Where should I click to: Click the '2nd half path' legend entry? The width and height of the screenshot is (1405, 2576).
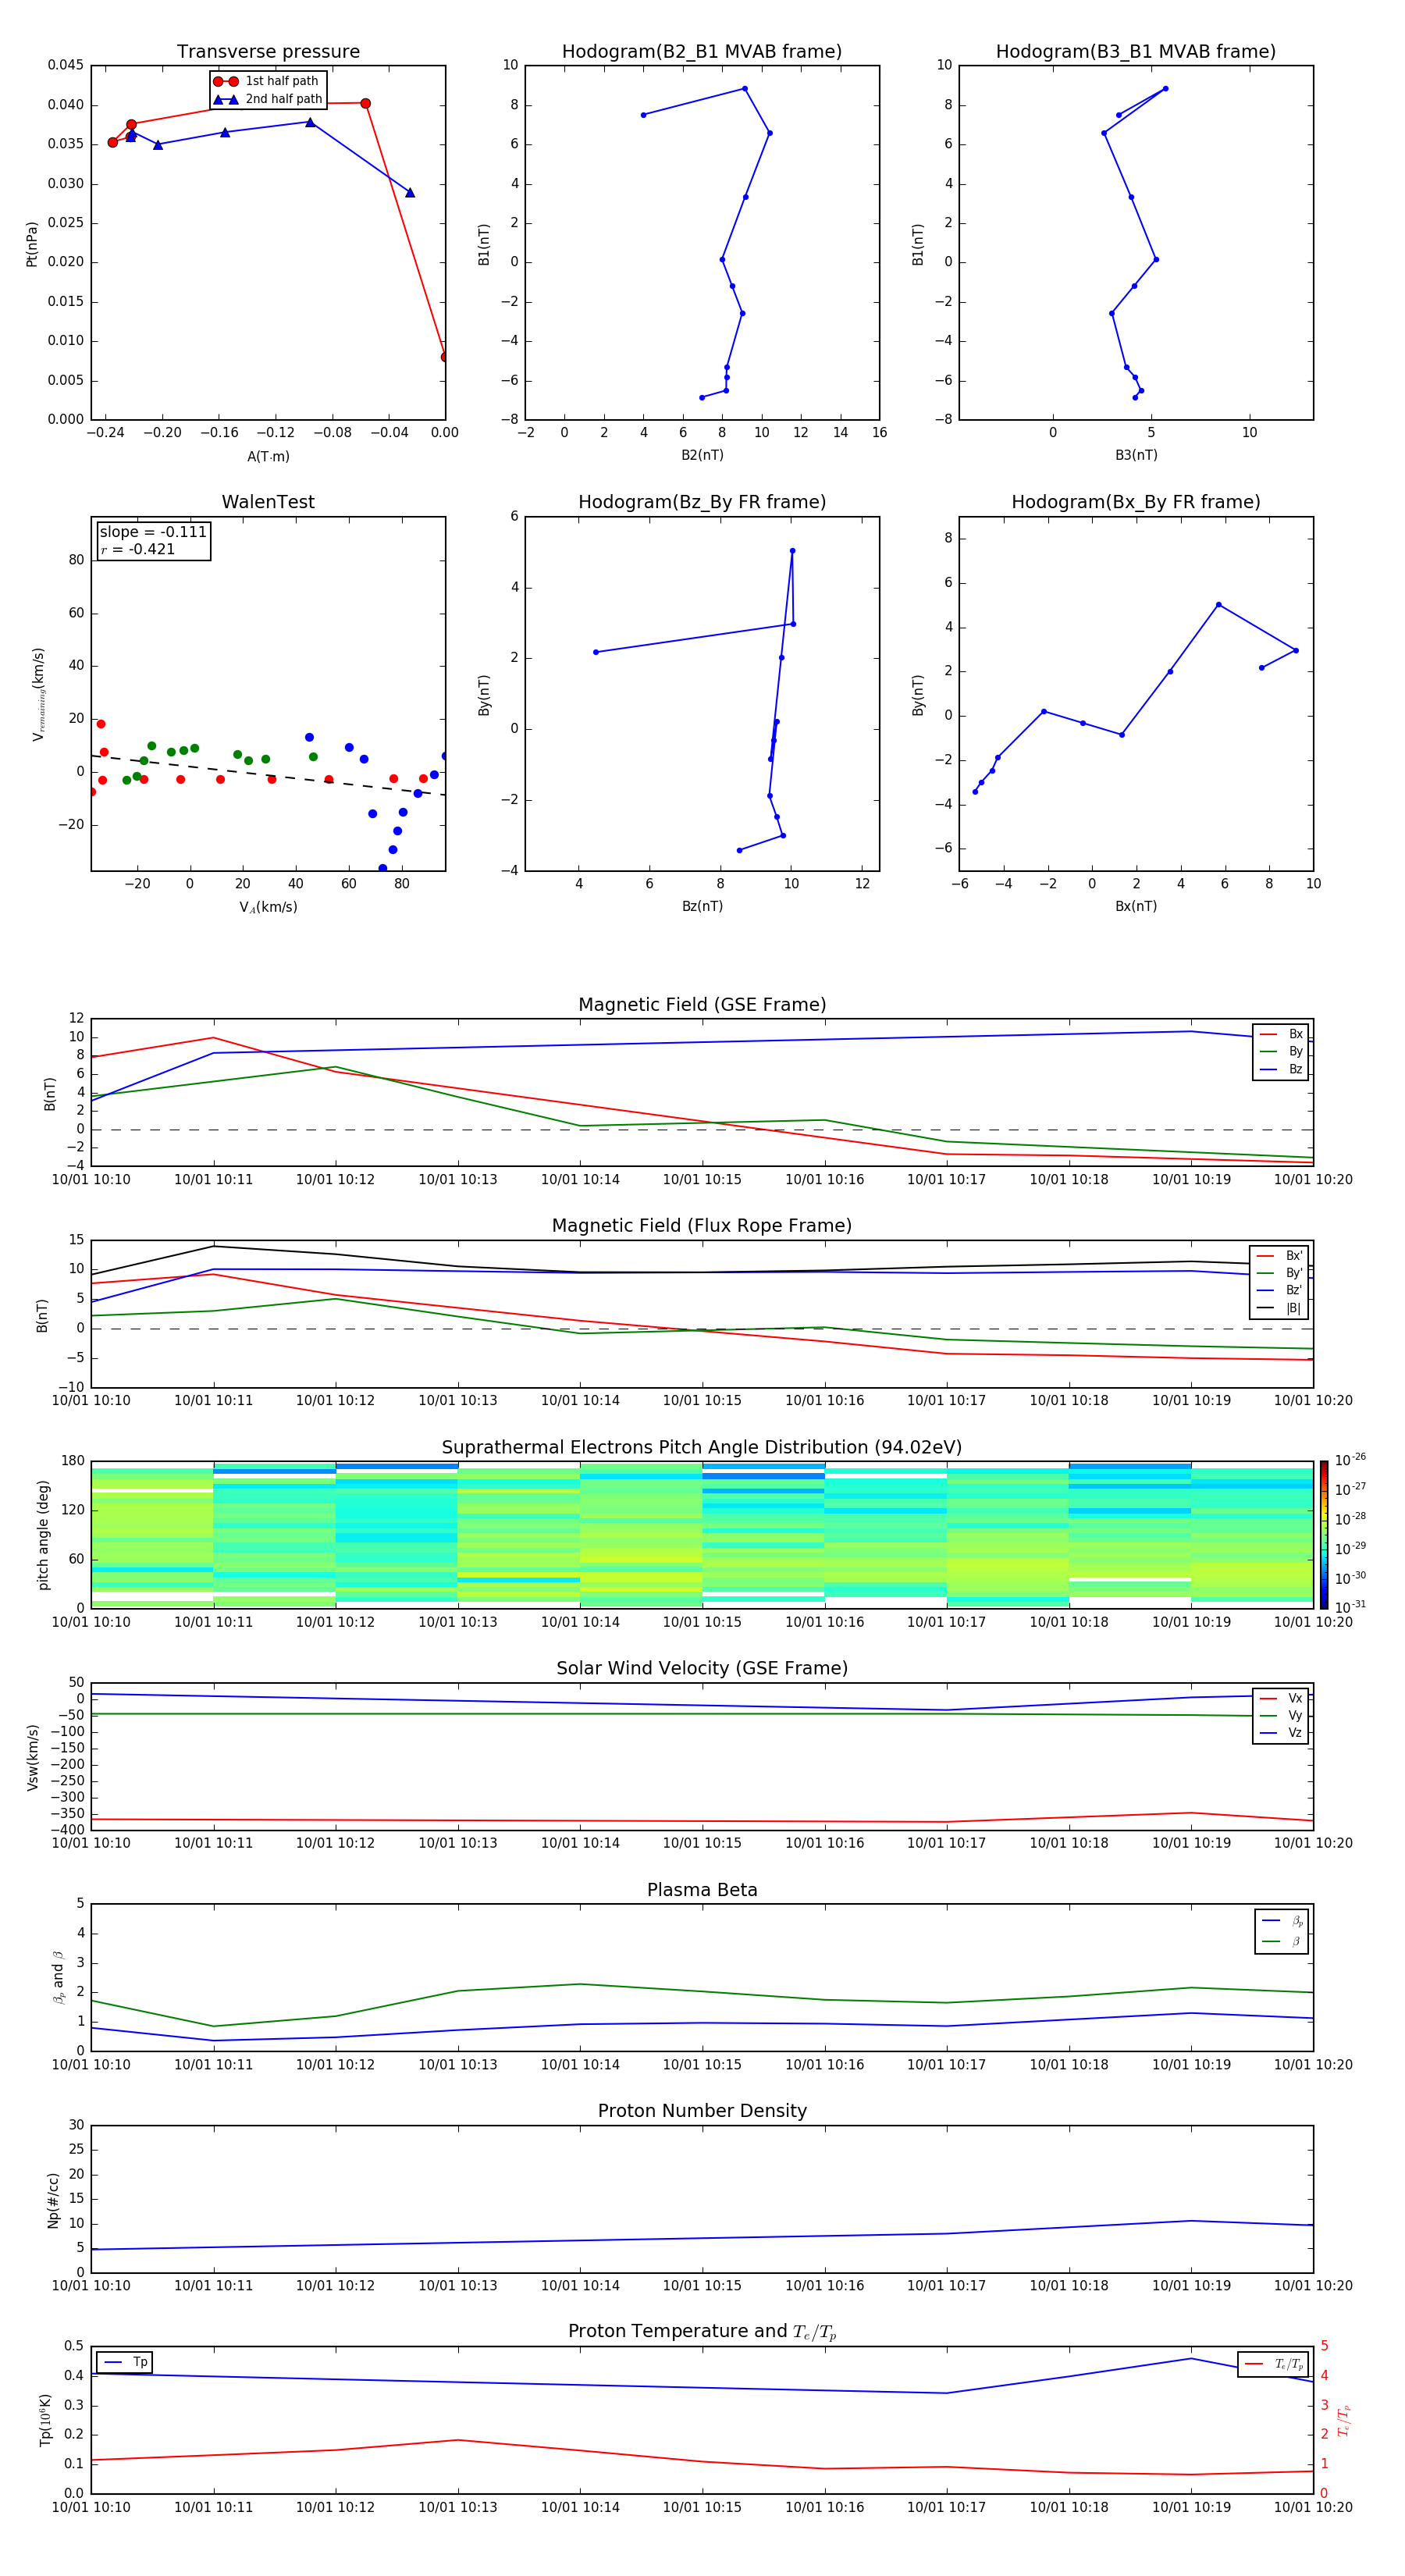[268, 99]
